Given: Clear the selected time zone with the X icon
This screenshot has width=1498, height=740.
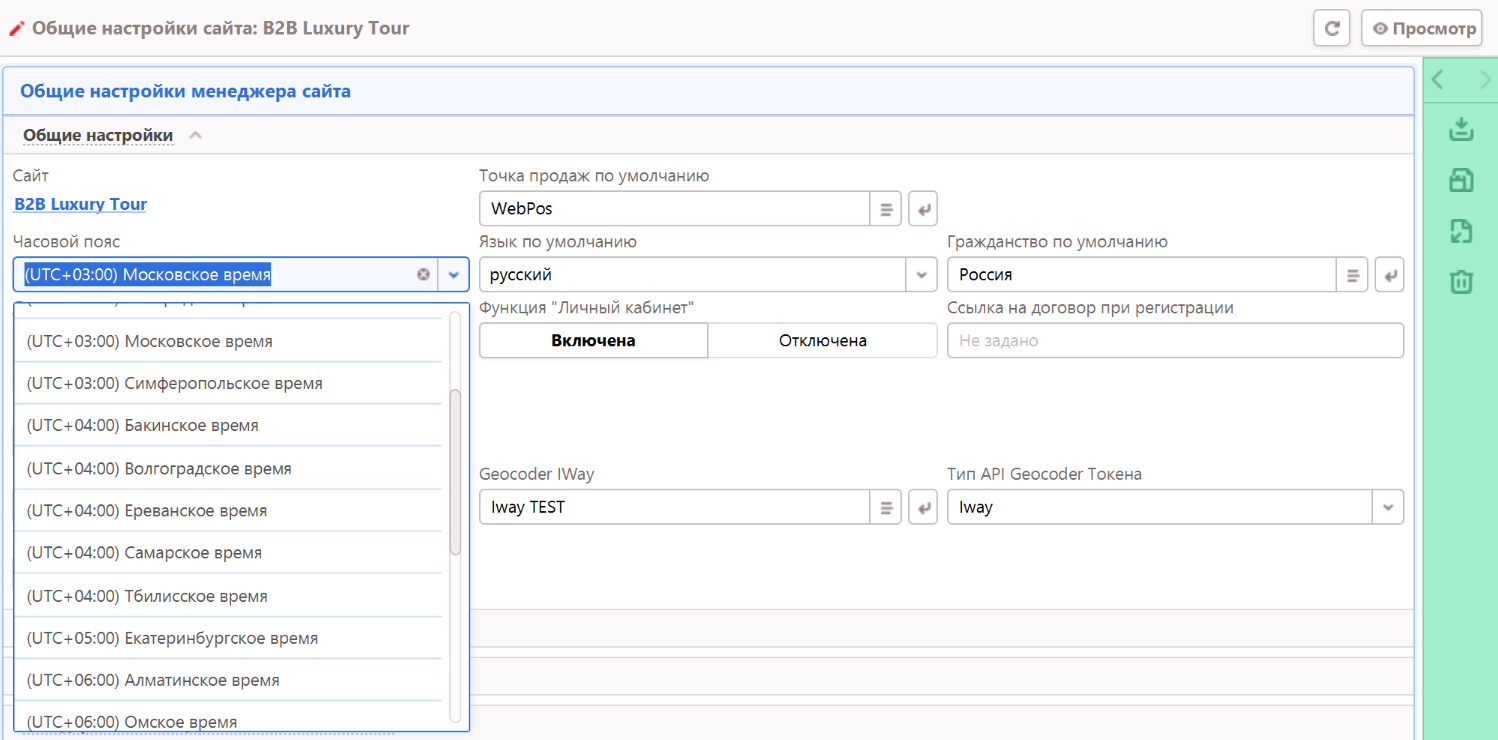Looking at the screenshot, I should pyautogui.click(x=423, y=274).
